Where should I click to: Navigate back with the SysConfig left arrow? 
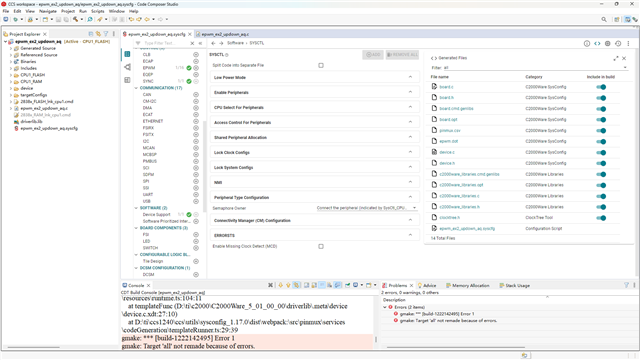coord(213,43)
